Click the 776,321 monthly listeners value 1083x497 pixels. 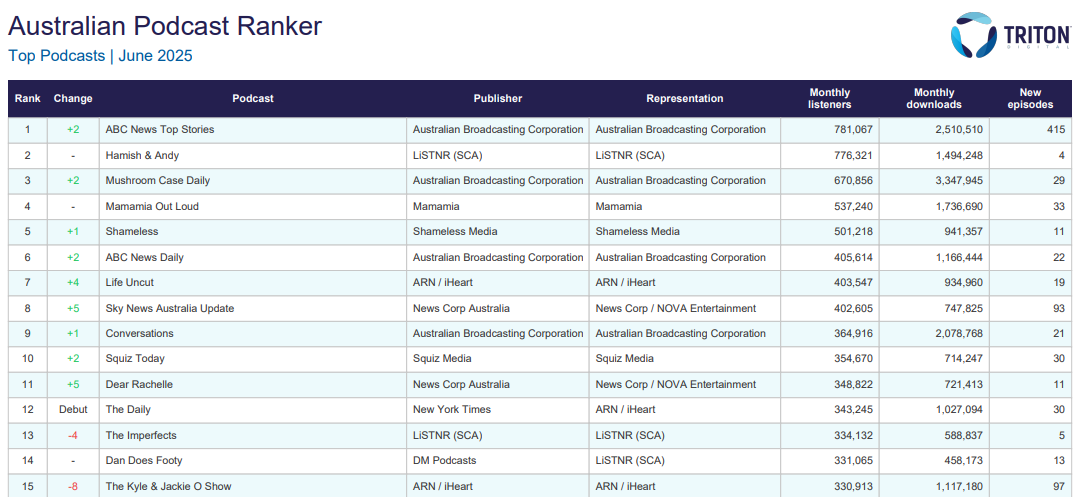854,155
